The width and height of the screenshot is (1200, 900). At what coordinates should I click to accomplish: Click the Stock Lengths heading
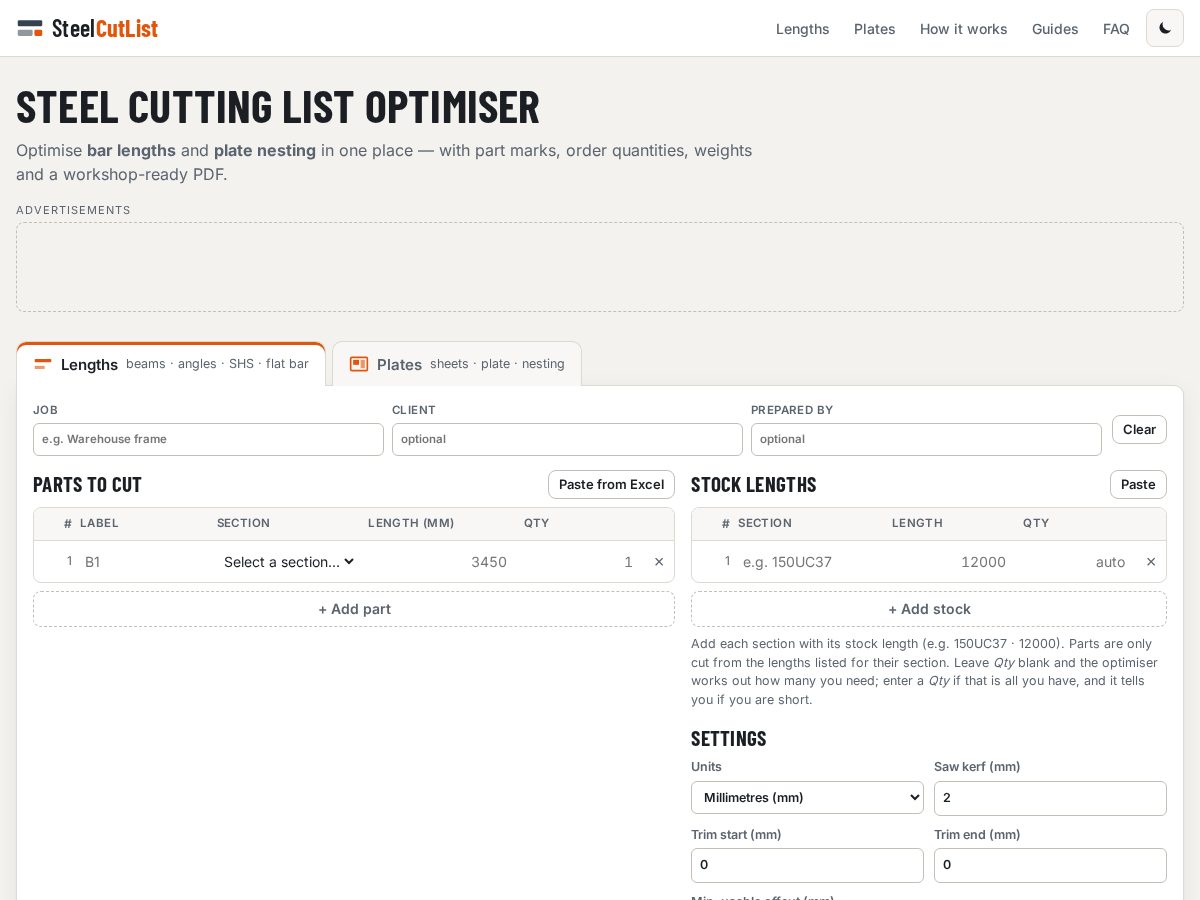[754, 484]
